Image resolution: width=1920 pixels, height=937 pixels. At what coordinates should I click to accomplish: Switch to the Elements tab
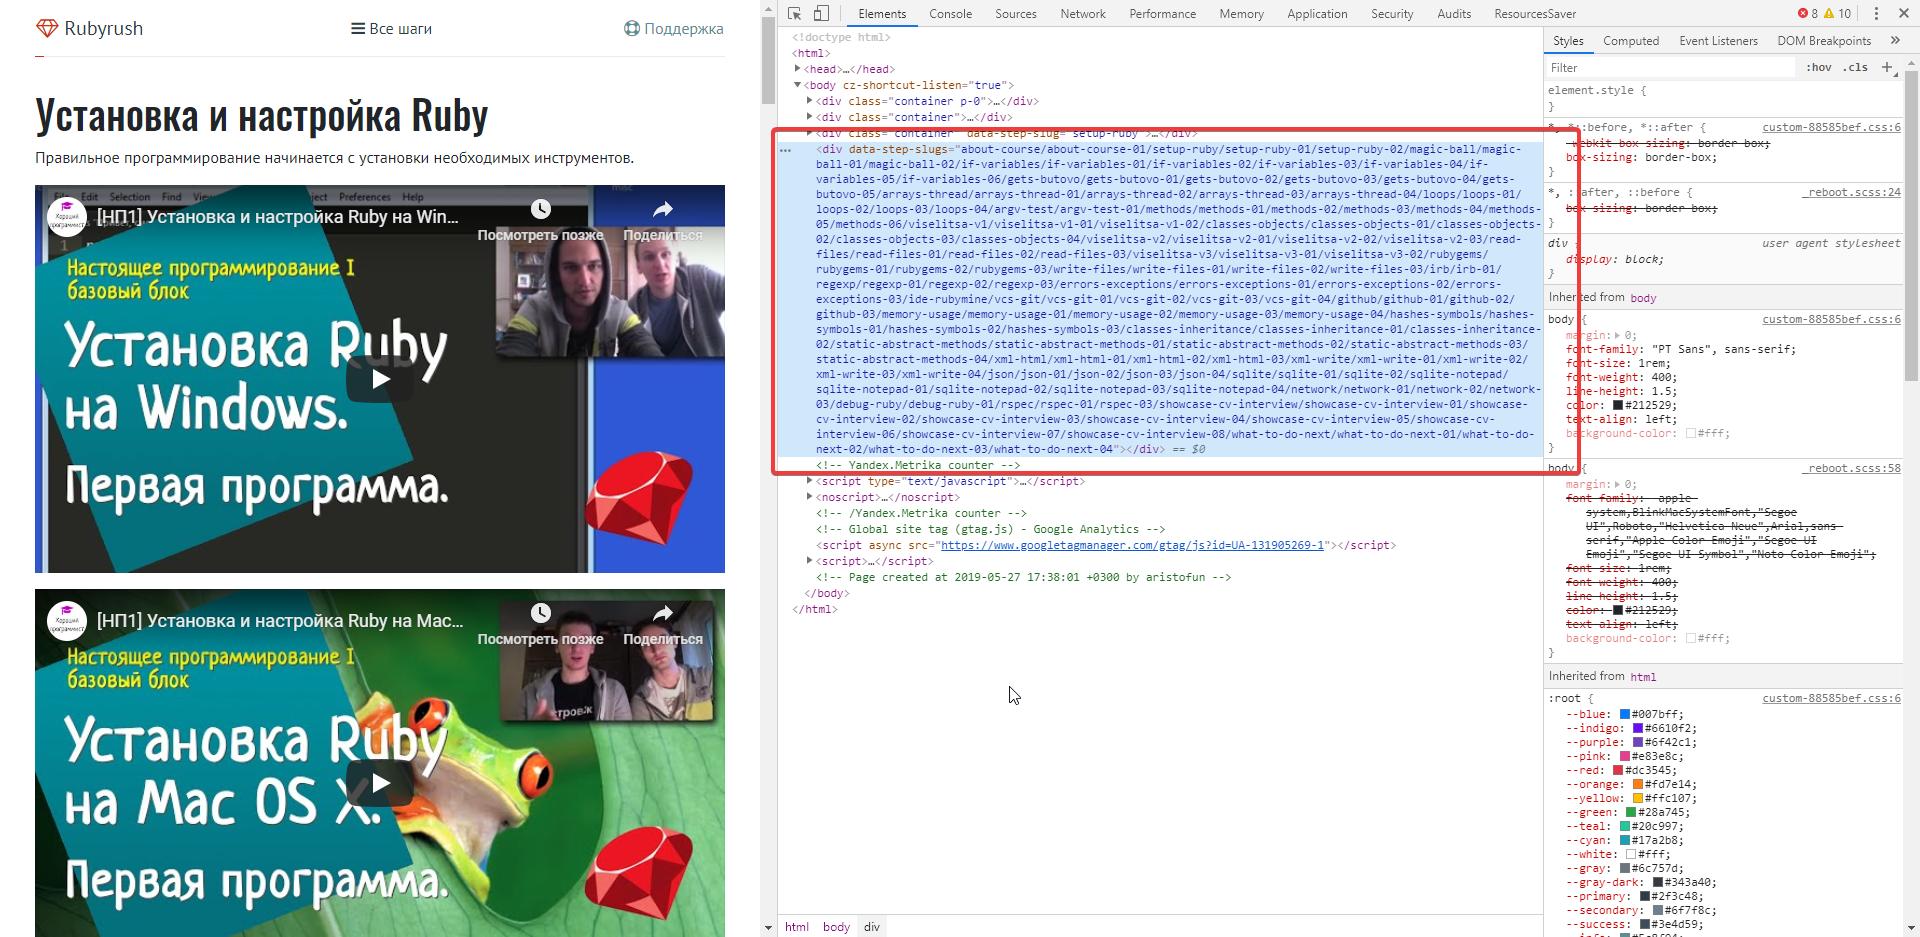point(882,13)
